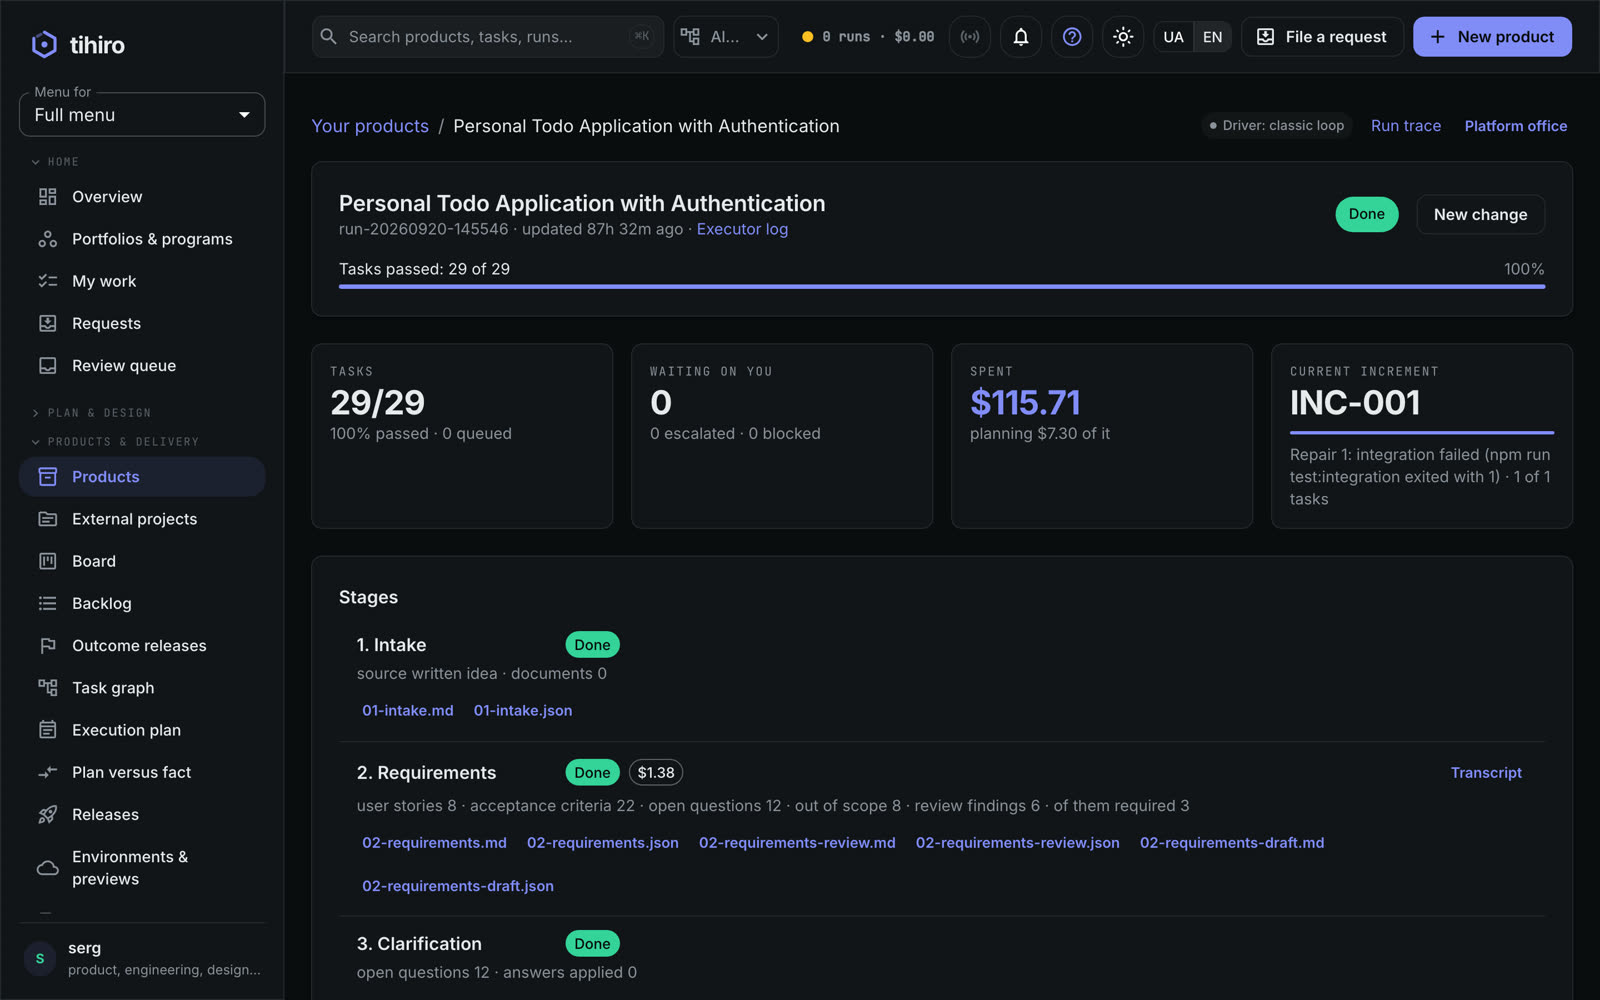
Task: Click the Done status badge in header
Action: (x=1366, y=214)
